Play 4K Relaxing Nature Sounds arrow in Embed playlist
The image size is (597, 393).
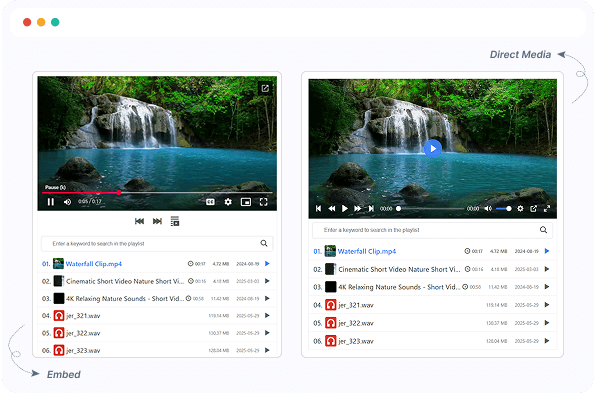click(x=267, y=298)
